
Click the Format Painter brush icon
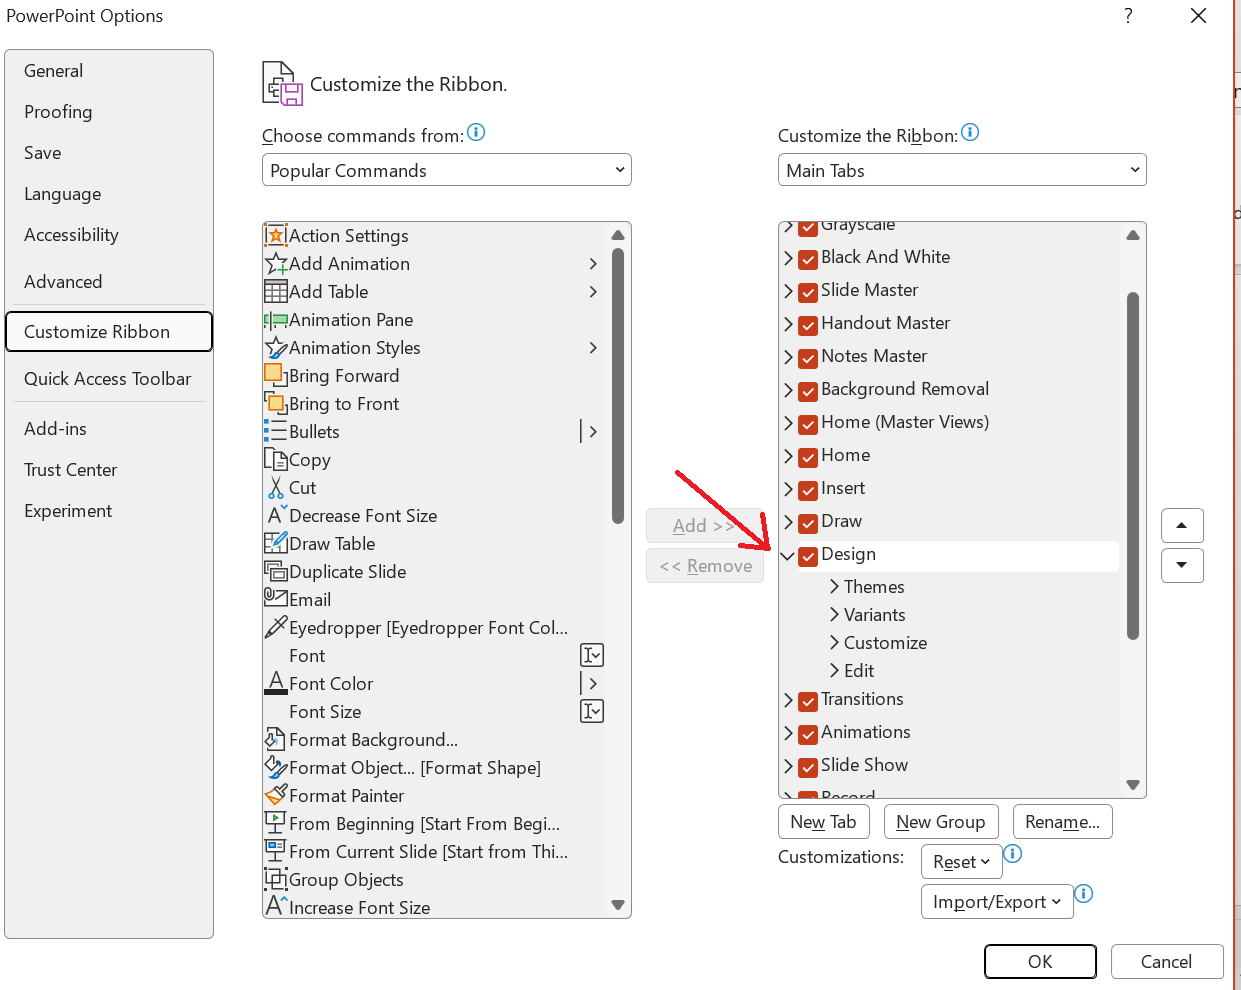point(275,795)
